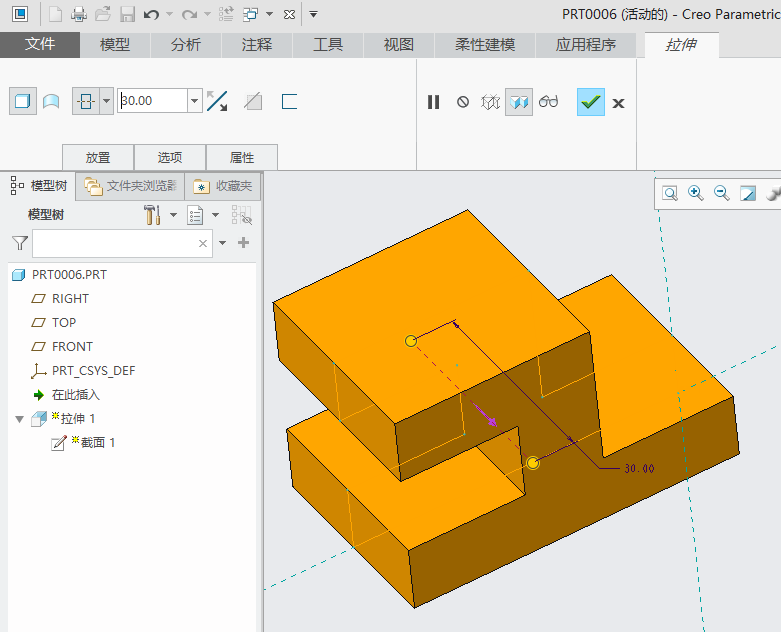
Task: Open the depth type option dropdown
Action: coord(106,101)
